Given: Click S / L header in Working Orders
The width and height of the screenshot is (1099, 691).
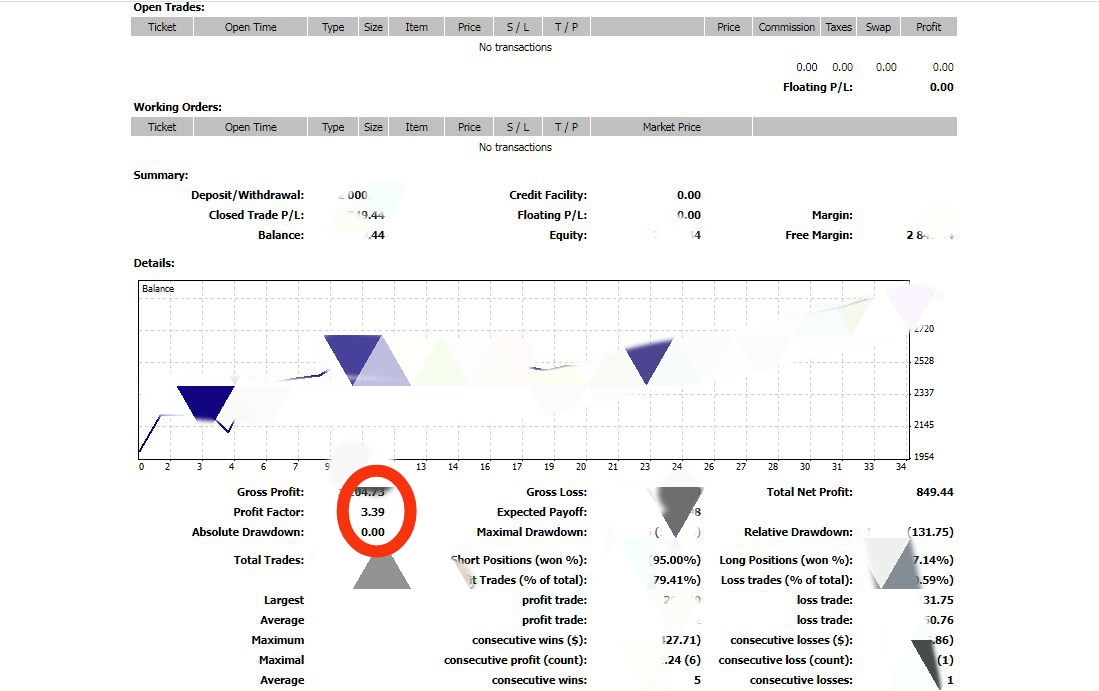Looking at the screenshot, I should click(x=518, y=127).
